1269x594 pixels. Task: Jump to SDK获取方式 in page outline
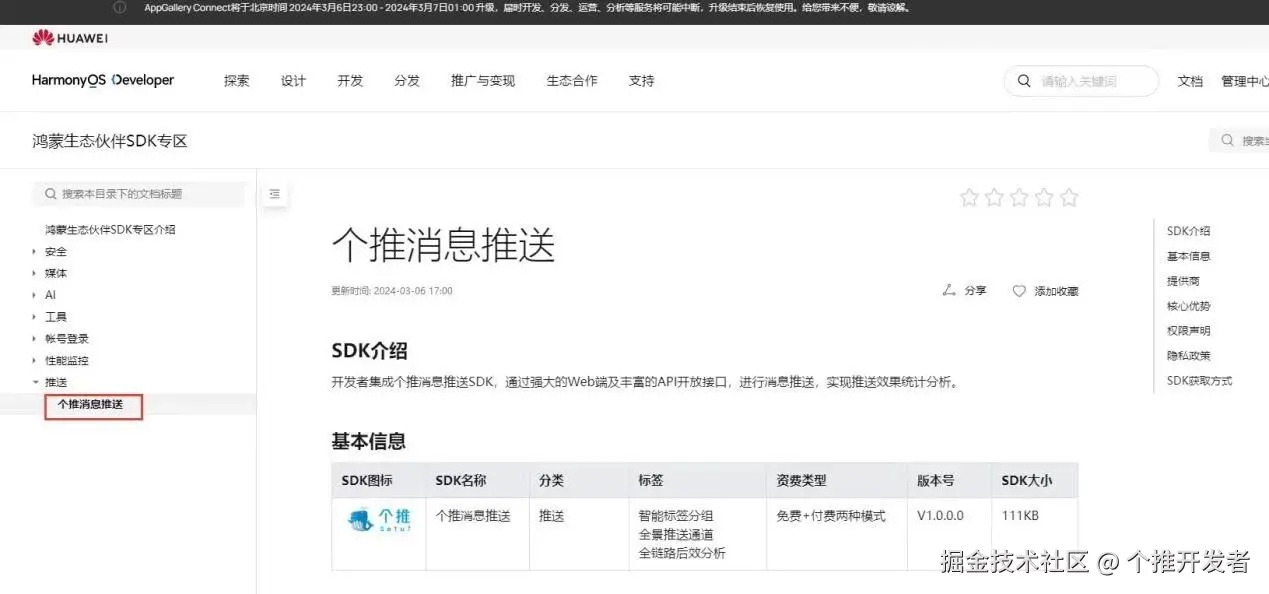coord(1199,381)
